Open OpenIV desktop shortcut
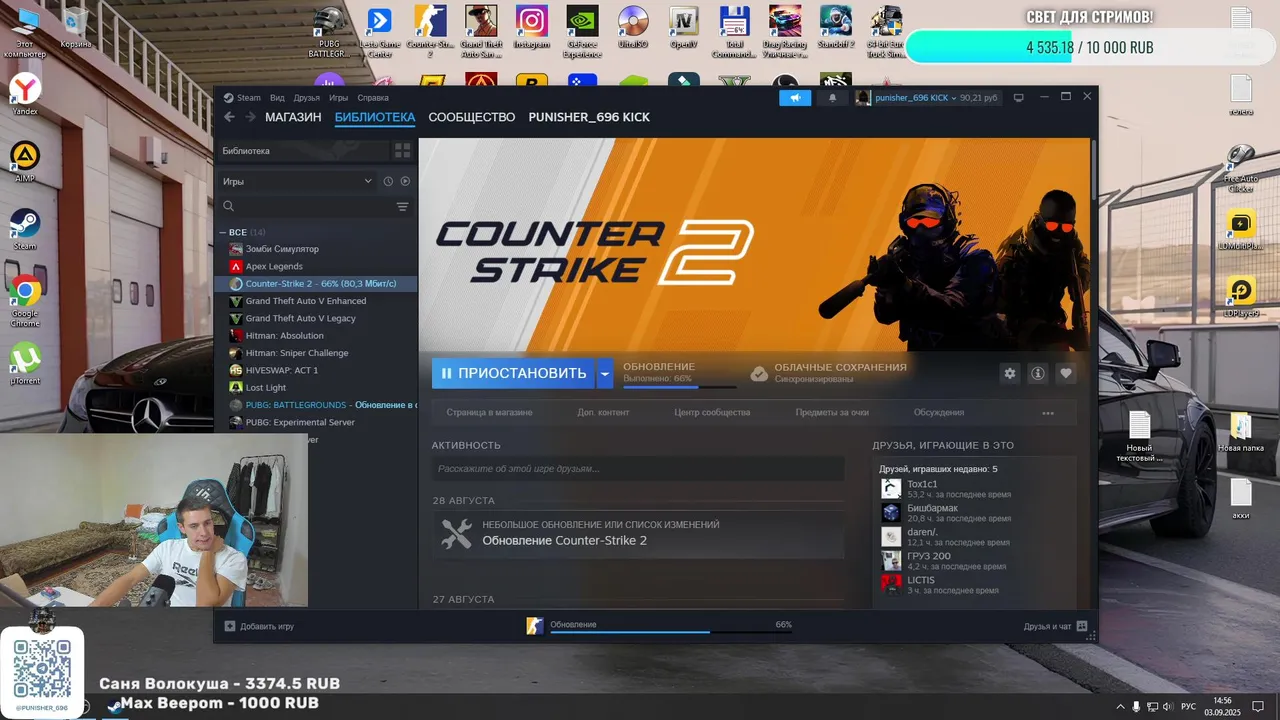1280x720 pixels. [x=683, y=28]
